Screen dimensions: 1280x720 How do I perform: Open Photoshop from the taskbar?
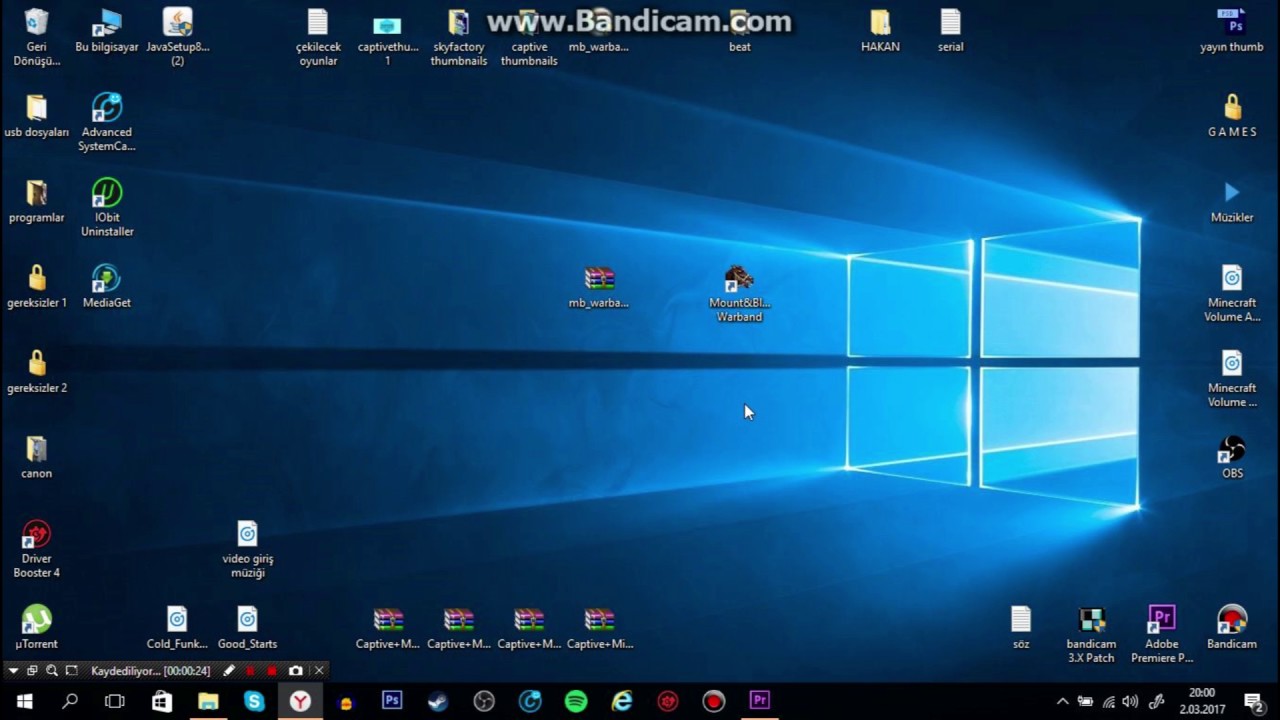[x=392, y=701]
